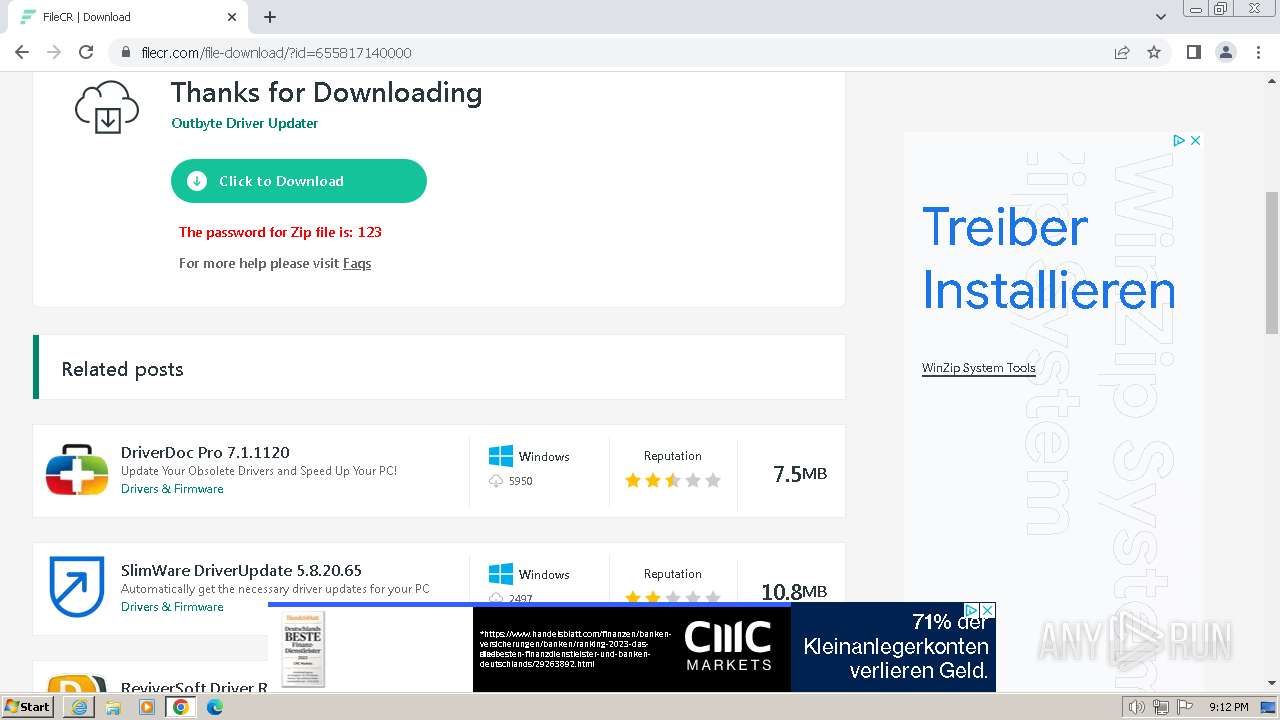The height and width of the screenshot is (720, 1280).
Task: Click the Windows logo in SlimWare row
Action: (501, 574)
